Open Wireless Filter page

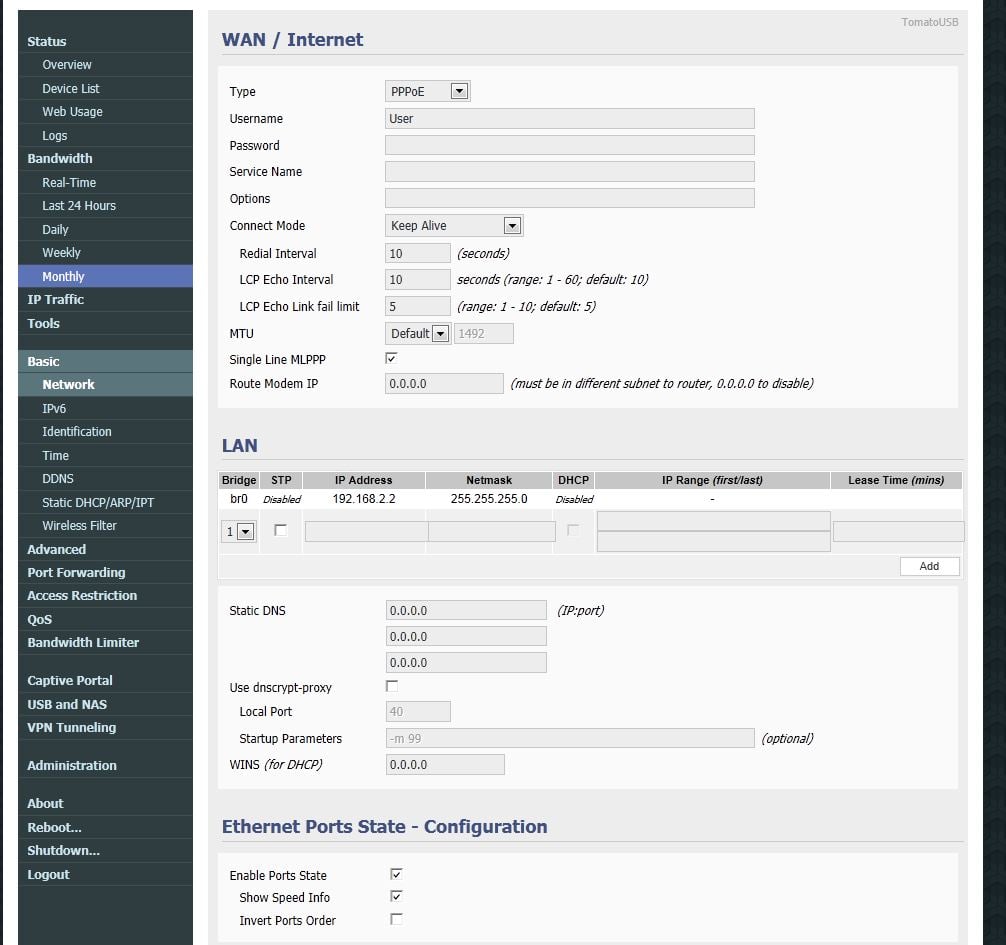(79, 525)
